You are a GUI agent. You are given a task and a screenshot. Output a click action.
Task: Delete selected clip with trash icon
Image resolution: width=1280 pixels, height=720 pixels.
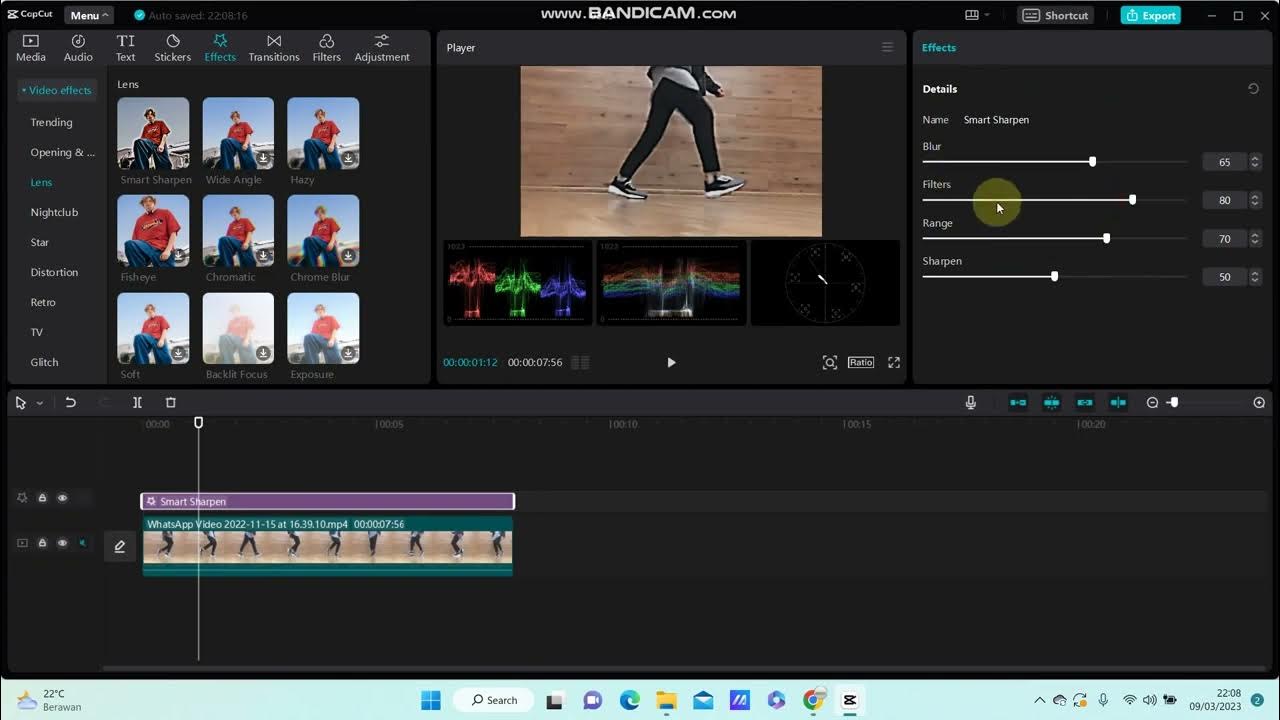pyautogui.click(x=170, y=402)
